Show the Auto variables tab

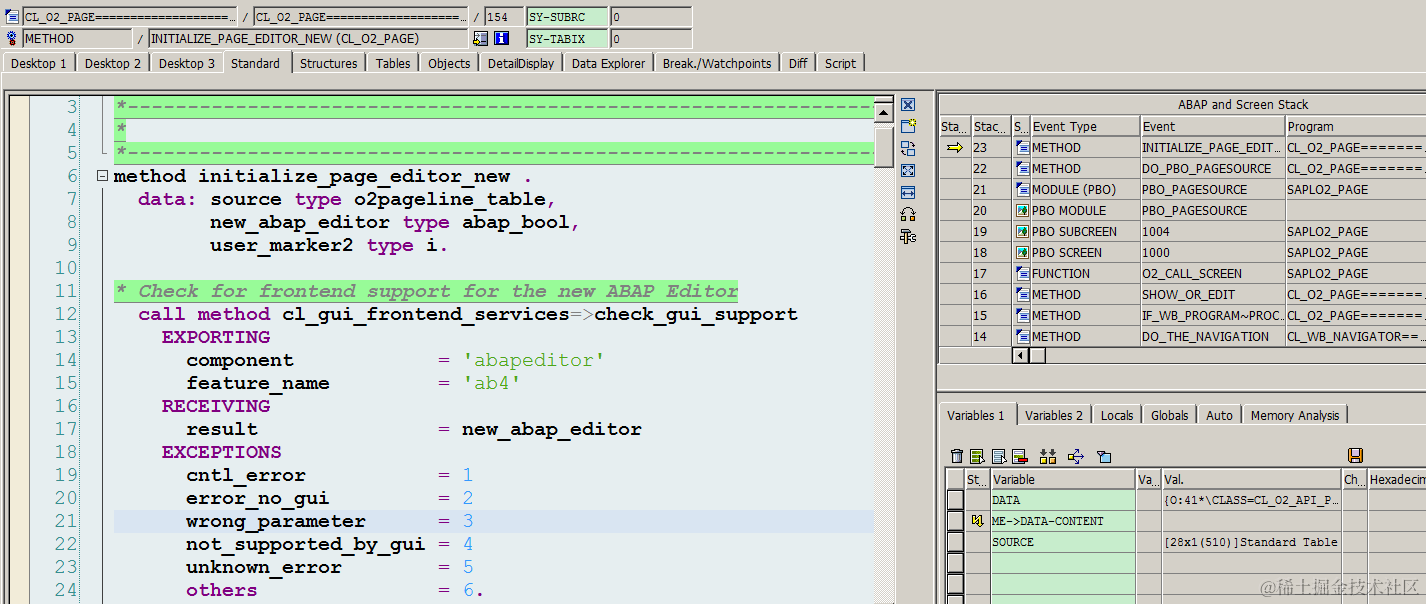point(1219,415)
